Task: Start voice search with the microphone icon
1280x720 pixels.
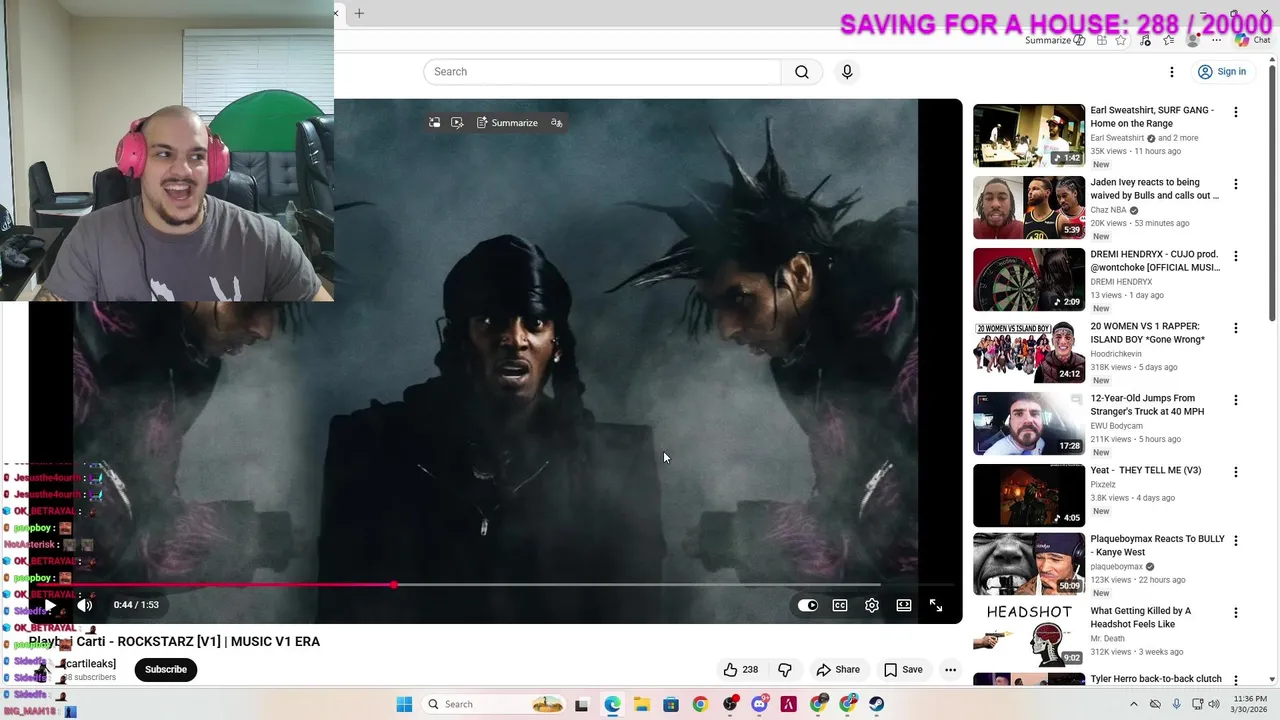Action: tap(847, 72)
